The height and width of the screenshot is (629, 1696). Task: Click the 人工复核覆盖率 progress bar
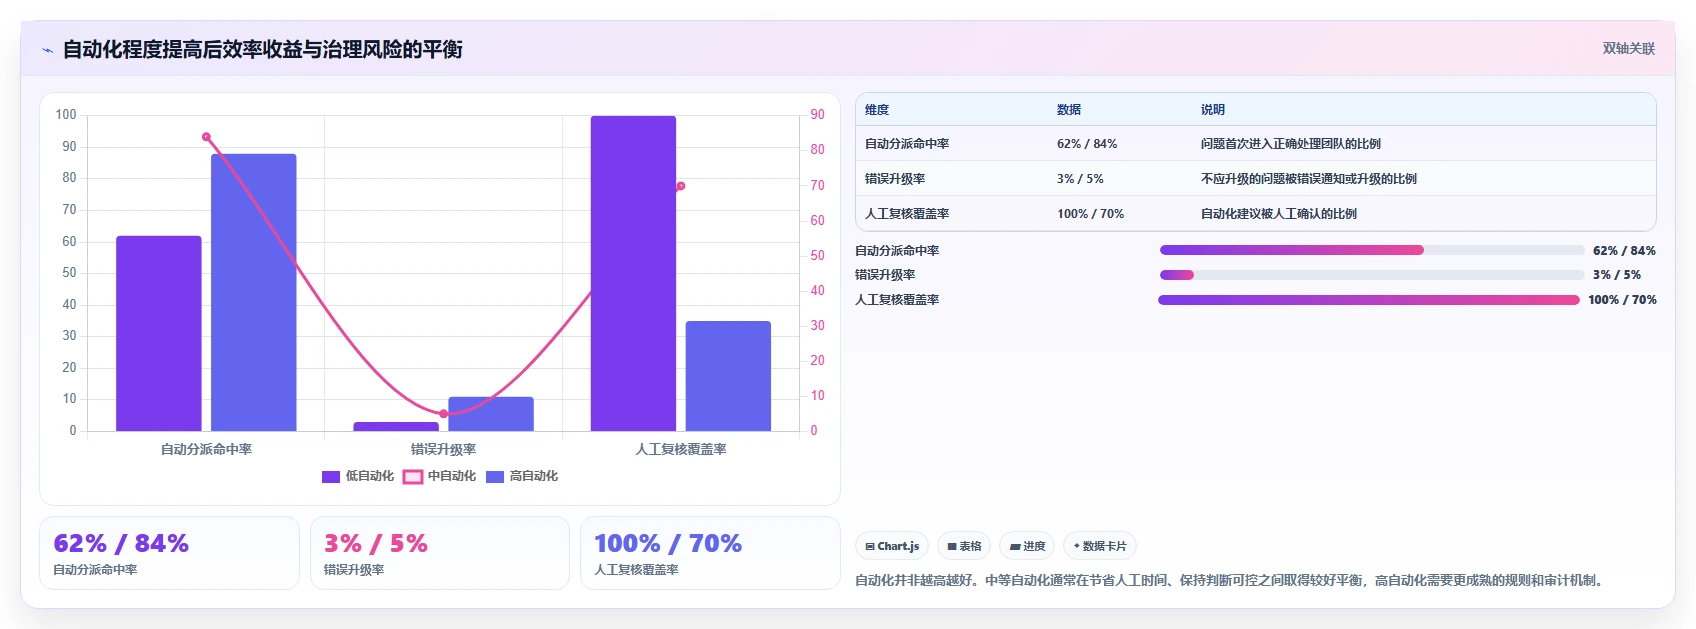(x=1369, y=300)
